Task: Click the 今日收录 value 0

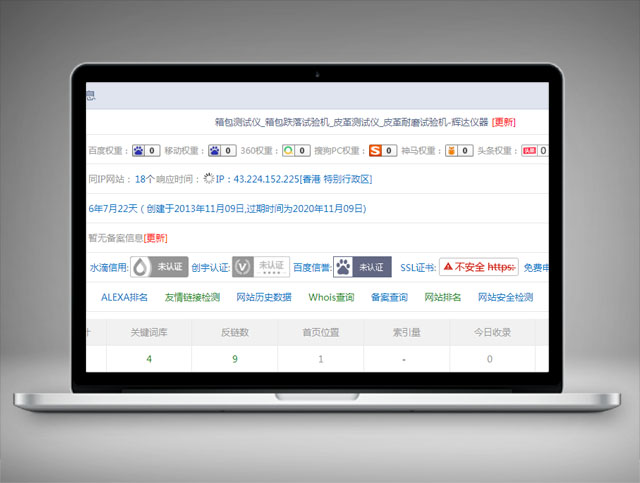Action: (490, 359)
